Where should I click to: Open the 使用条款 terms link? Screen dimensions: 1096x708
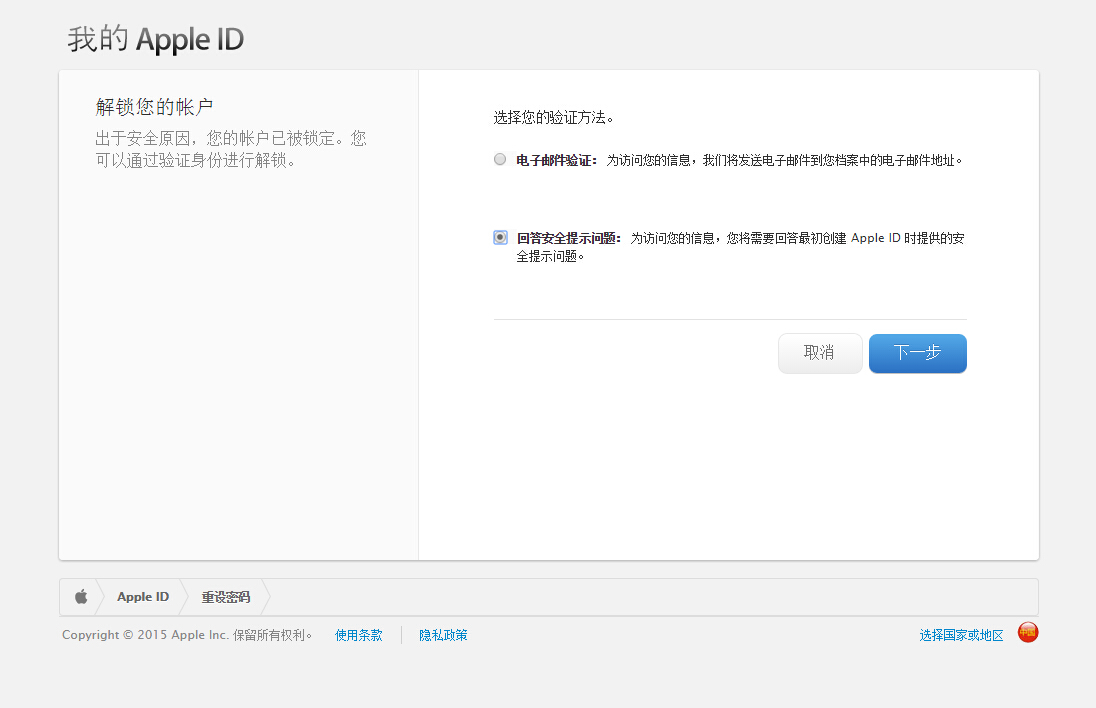click(x=359, y=635)
